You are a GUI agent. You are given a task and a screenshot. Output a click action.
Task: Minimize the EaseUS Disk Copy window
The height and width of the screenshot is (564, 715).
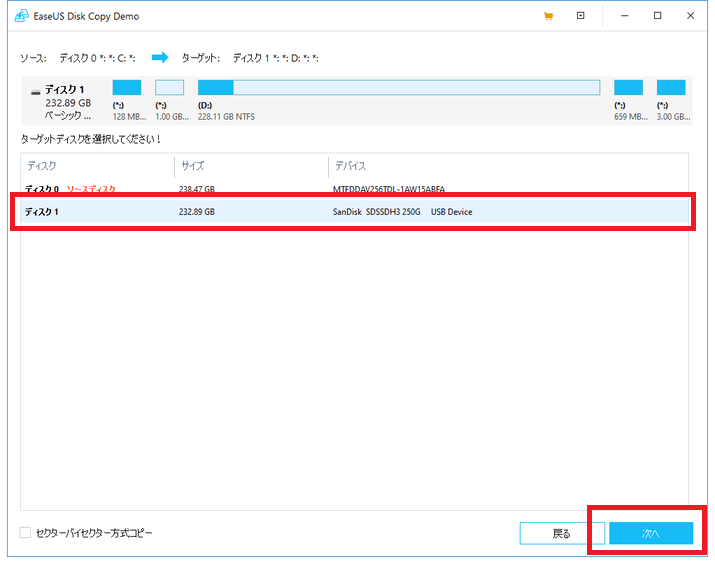[x=624, y=16]
